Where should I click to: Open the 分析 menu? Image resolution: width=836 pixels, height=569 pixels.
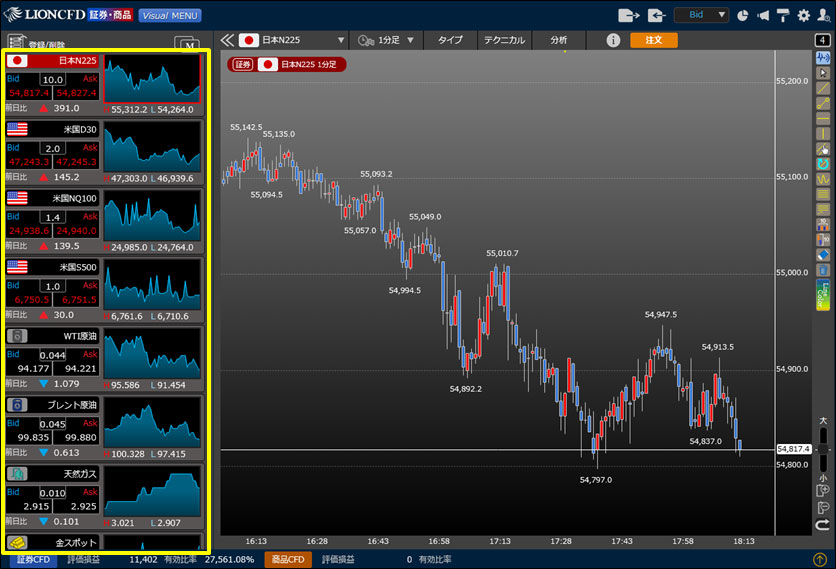tap(558, 41)
